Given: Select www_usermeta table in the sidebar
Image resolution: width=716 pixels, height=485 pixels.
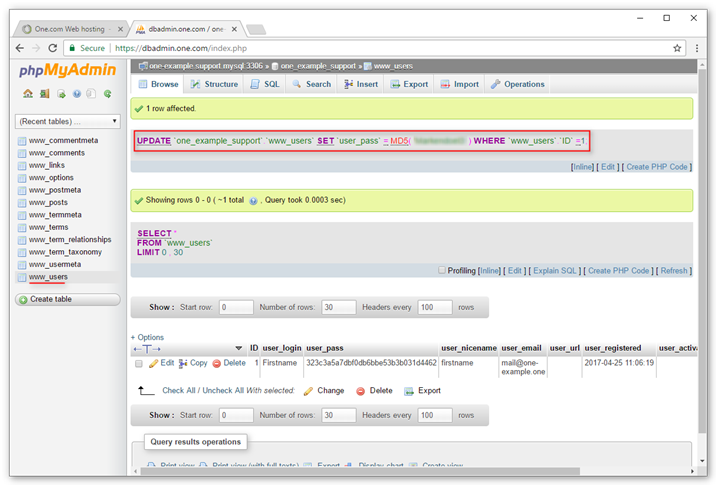Looking at the screenshot, I should [x=55, y=264].
